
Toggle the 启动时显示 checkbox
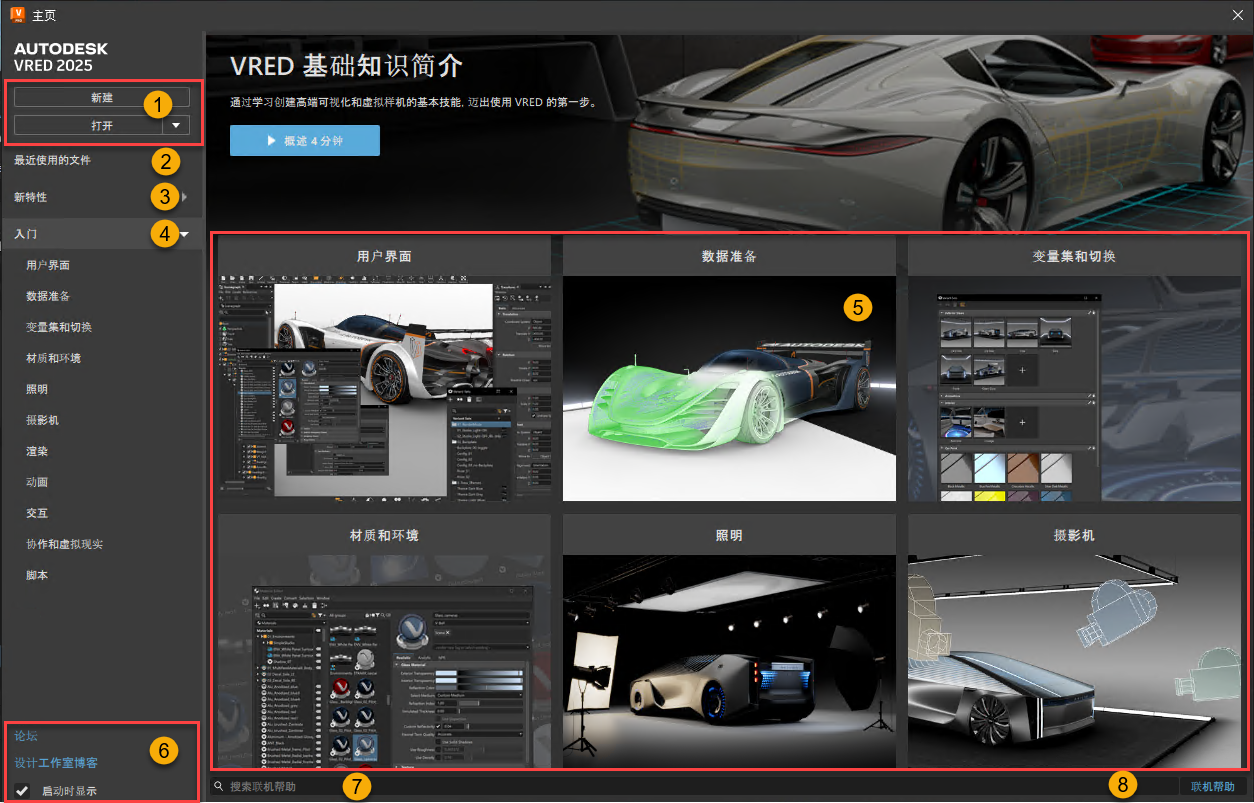coord(22,791)
